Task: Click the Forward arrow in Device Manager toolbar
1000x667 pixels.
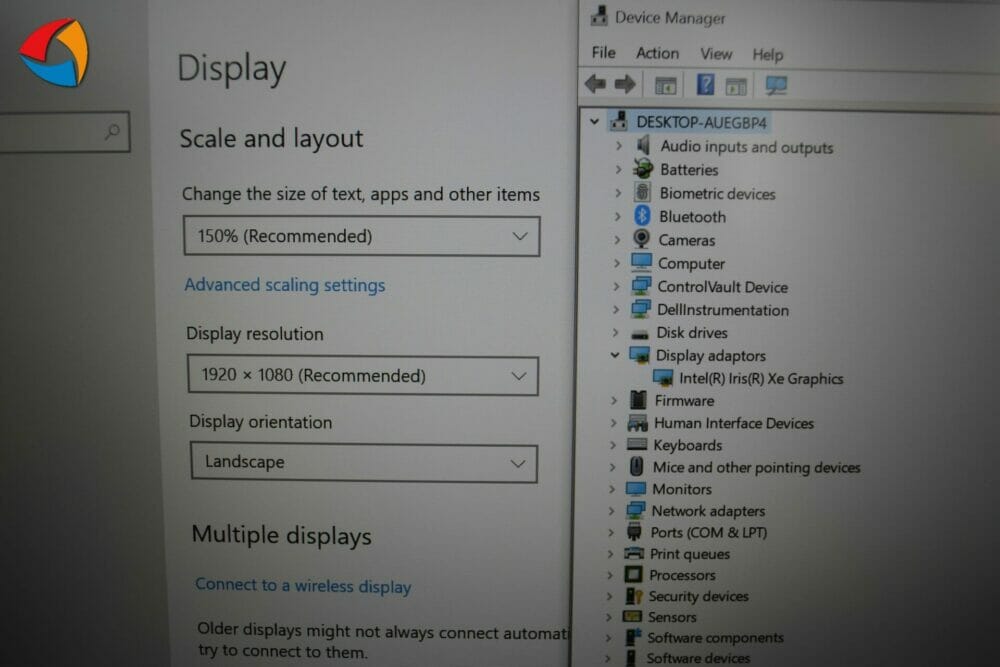Action: point(624,84)
